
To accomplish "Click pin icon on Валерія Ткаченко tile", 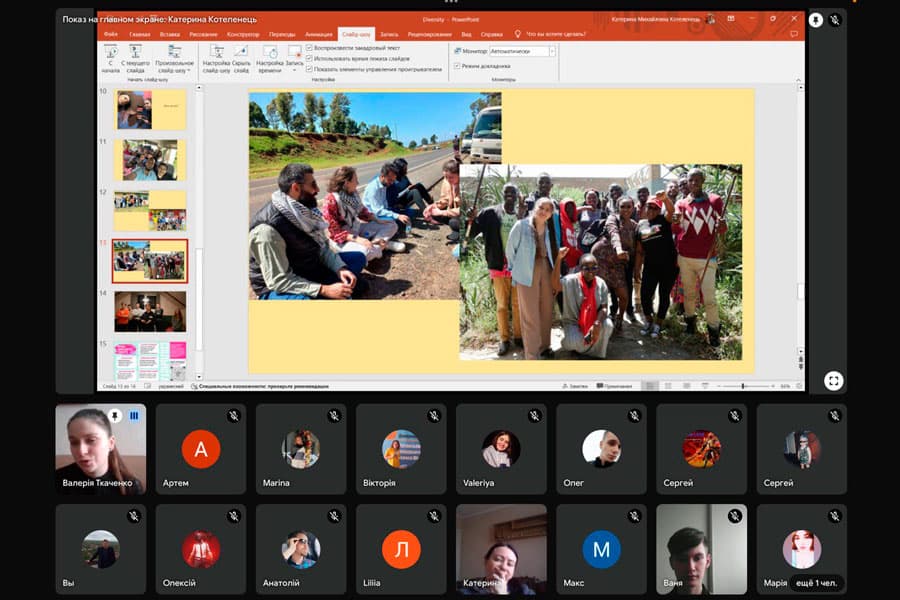I will coord(116,416).
